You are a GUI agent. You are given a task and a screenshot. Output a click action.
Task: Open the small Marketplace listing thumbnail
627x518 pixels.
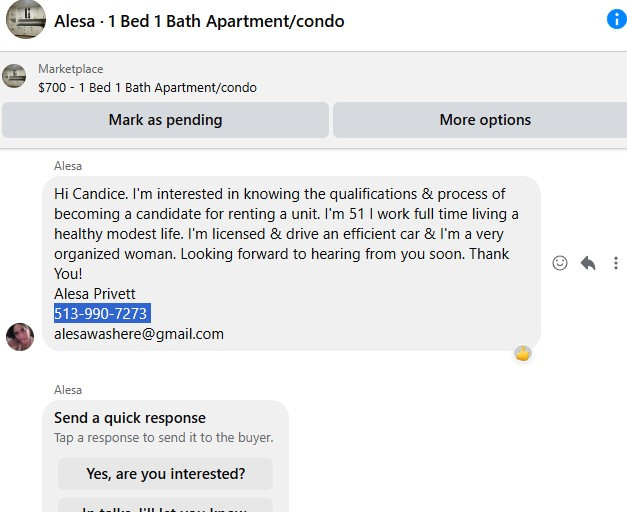[14, 77]
